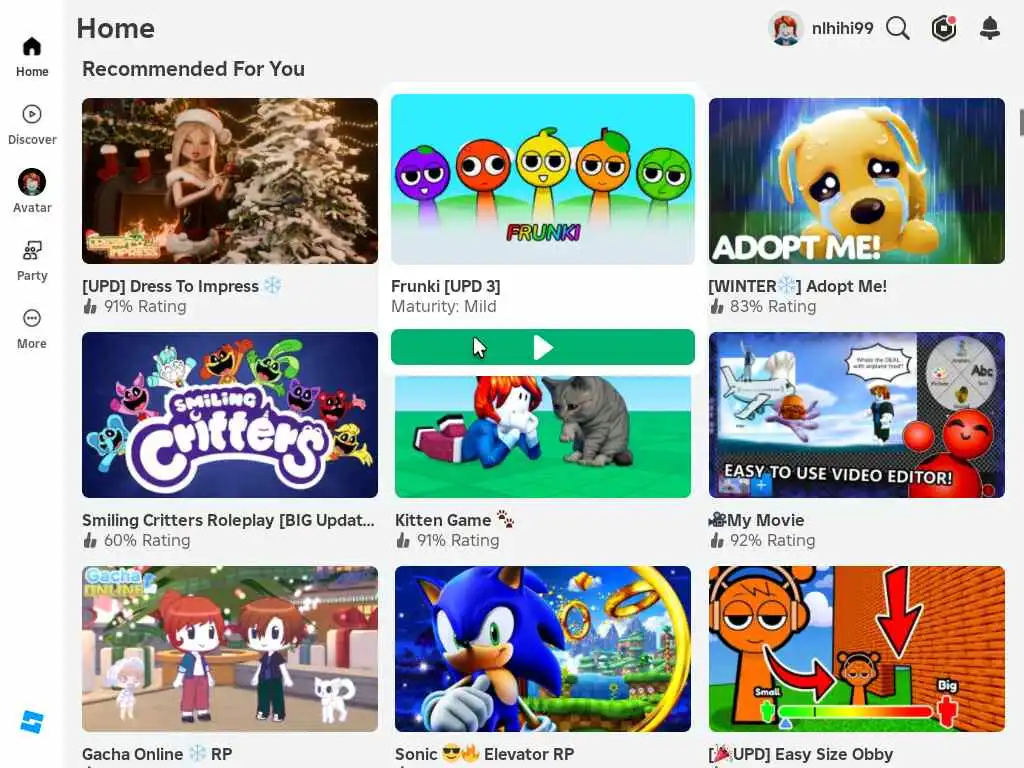Open the notifications bell icon

pos(990,28)
